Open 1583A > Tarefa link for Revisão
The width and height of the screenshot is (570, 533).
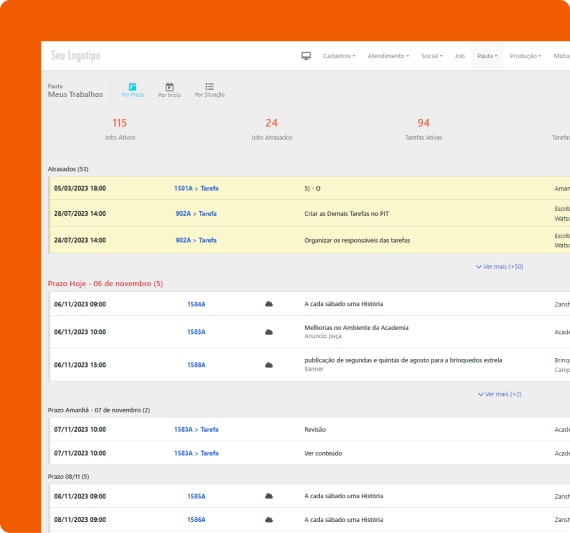tap(196, 429)
